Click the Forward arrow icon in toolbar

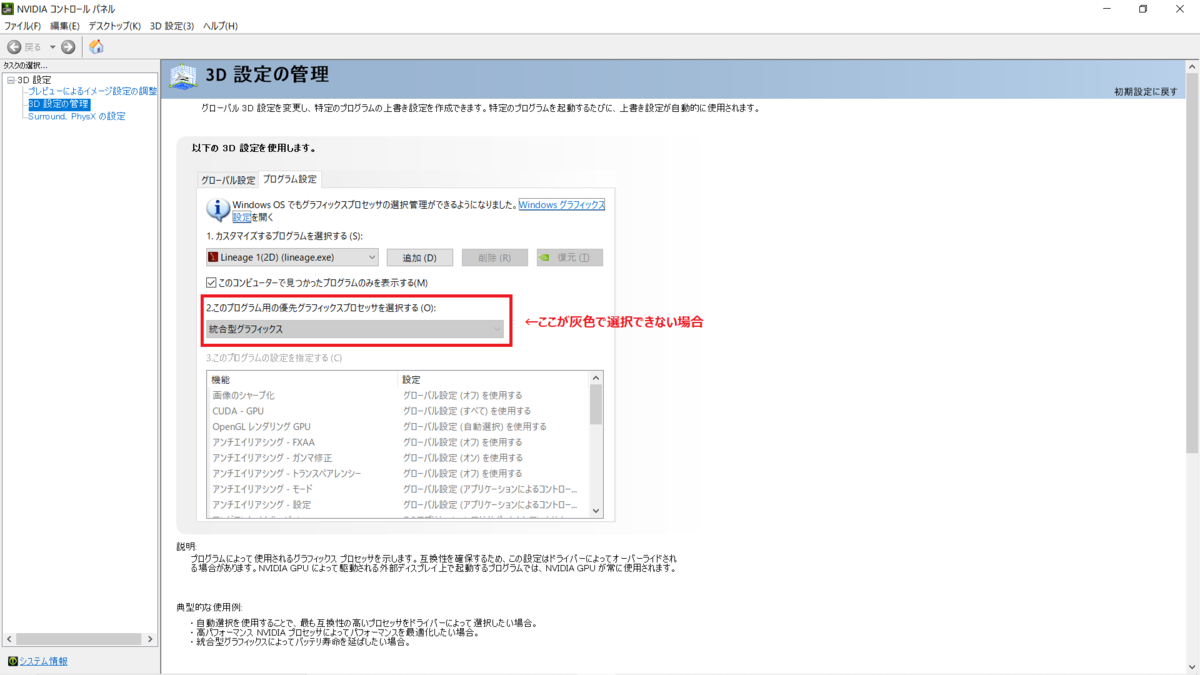point(68,47)
